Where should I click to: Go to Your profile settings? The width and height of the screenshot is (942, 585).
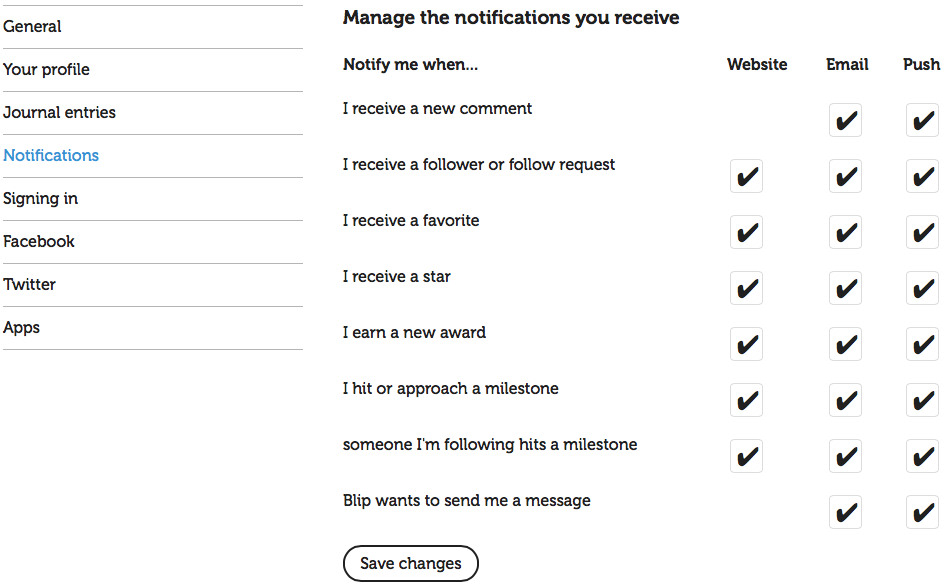click(46, 69)
